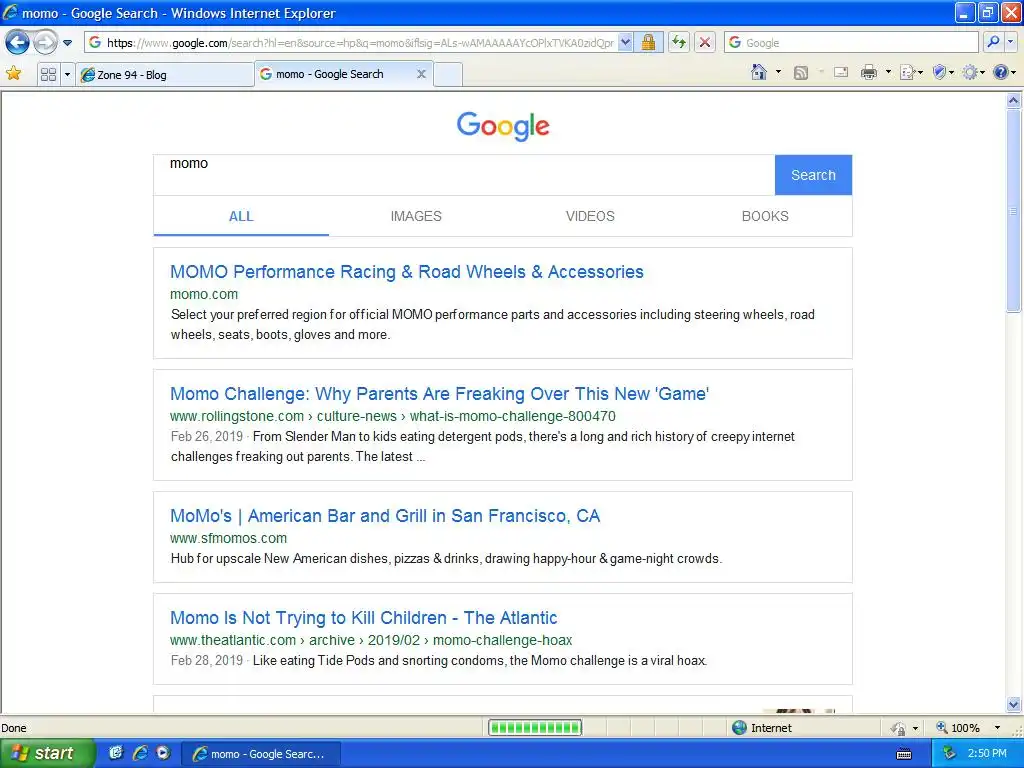Expand the address bar history dropdown
Screen dimensions: 1024x768
point(626,42)
